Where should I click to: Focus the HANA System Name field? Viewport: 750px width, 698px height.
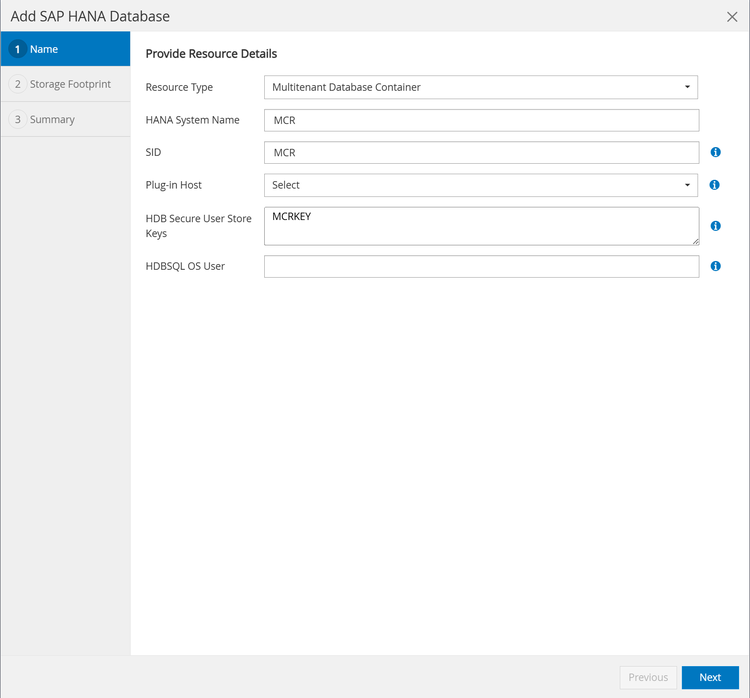coord(480,120)
